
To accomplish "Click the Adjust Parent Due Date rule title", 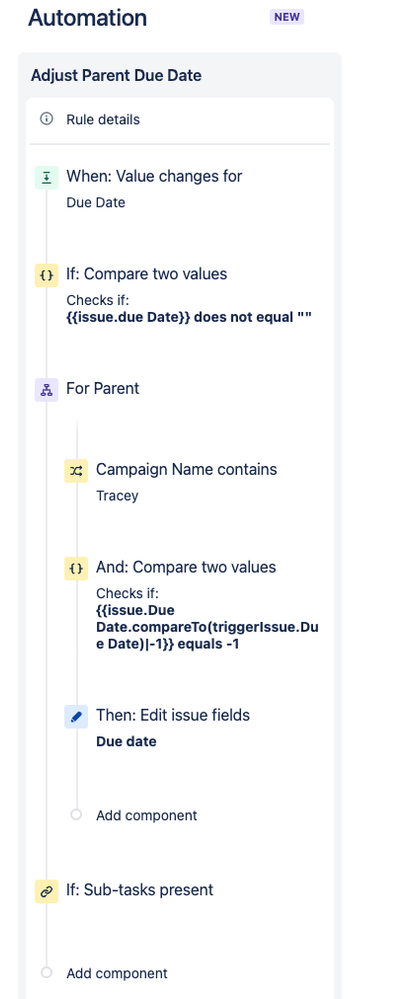I will [x=116, y=76].
